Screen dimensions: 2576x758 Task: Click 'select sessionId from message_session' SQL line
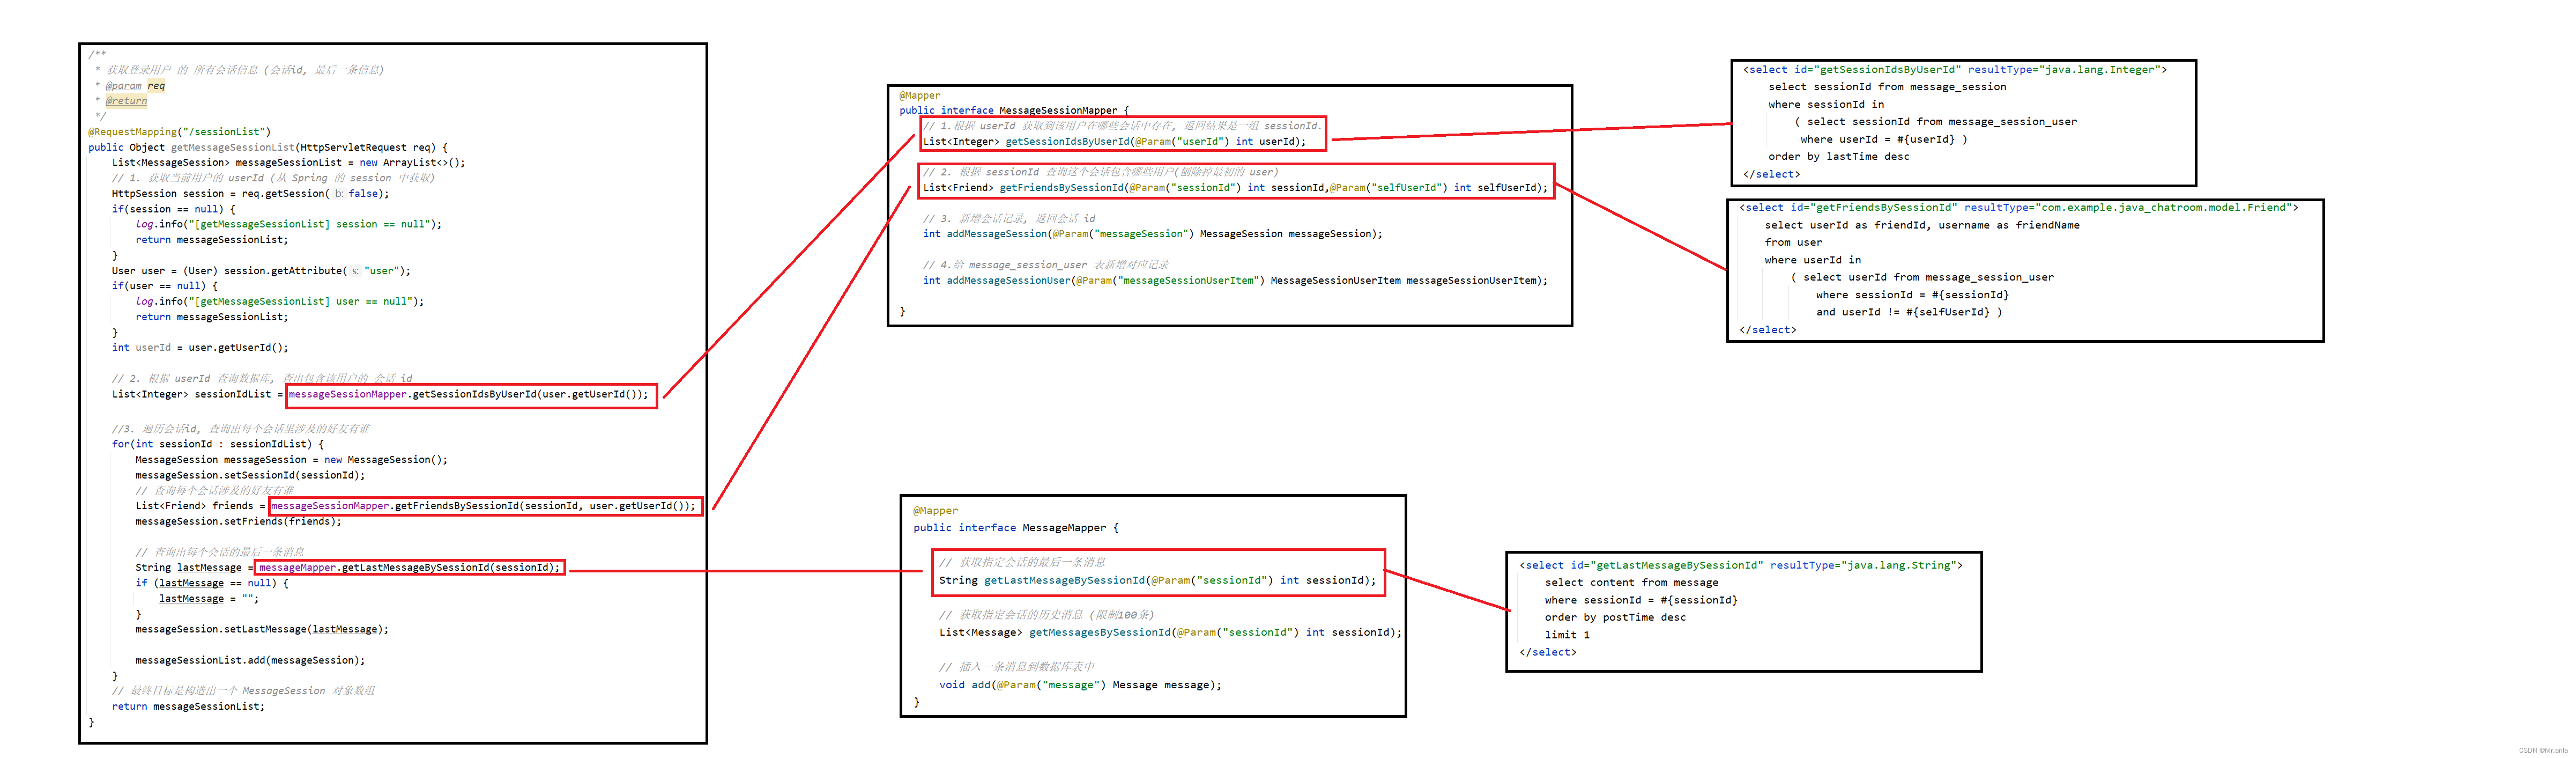pos(1886,87)
